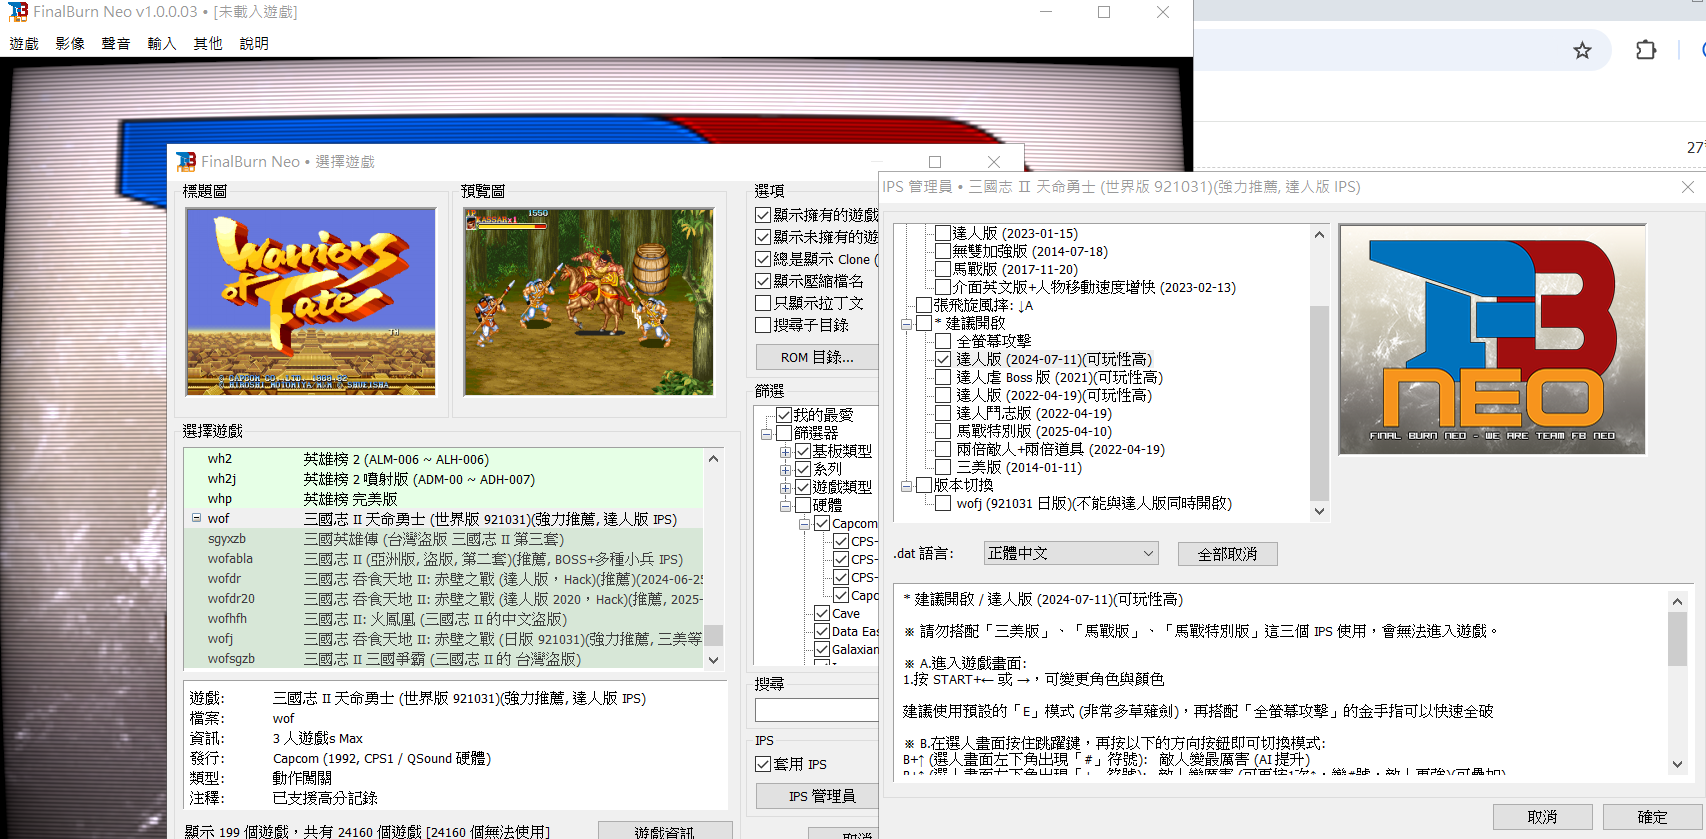This screenshot has width=1706, height=839.
Task: Enable the 全螢幕攻擊 IPS patch checkbox
Action: pos(943,341)
